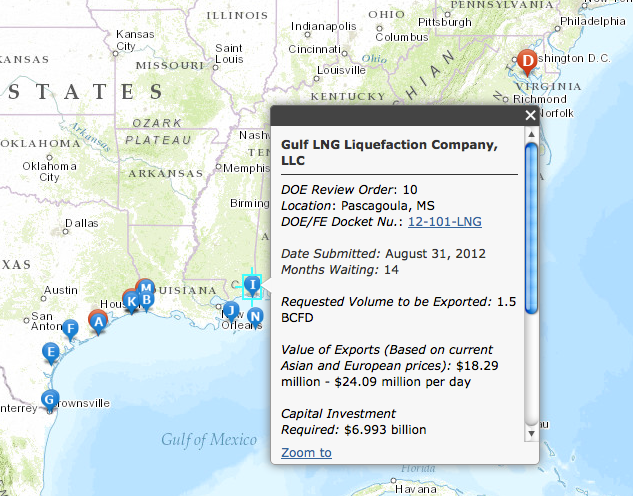This screenshot has height=496, width=633.
Task: Click the Gulf LNG Liquefaction Company title
Action: coord(389,152)
